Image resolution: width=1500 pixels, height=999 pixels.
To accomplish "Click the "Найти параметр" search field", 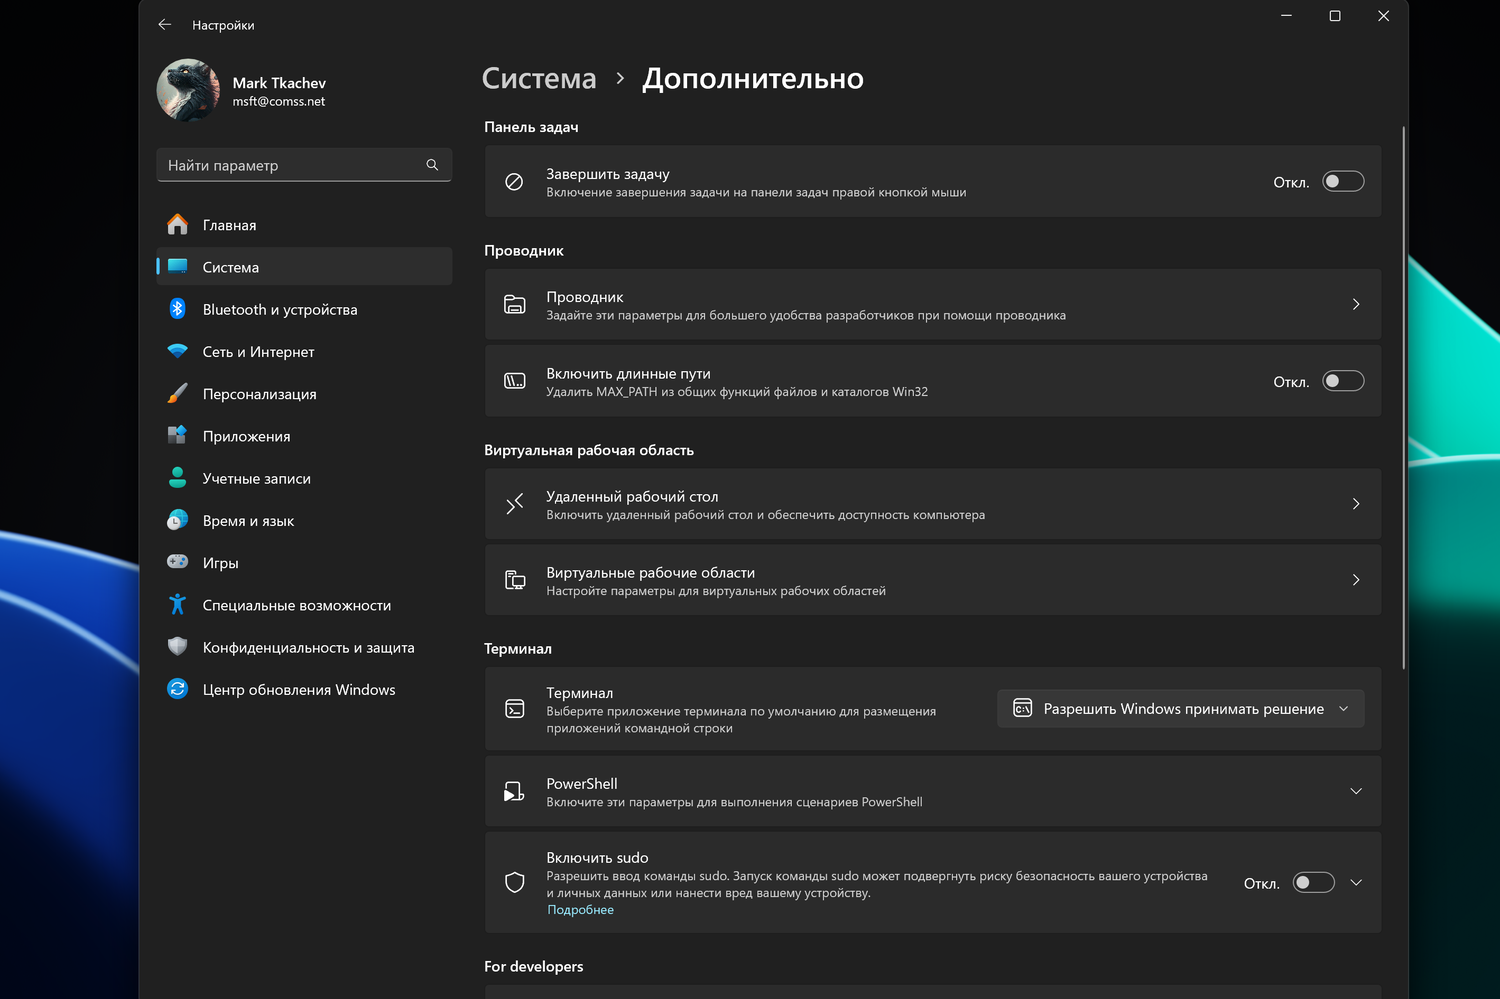I will click(292, 165).
